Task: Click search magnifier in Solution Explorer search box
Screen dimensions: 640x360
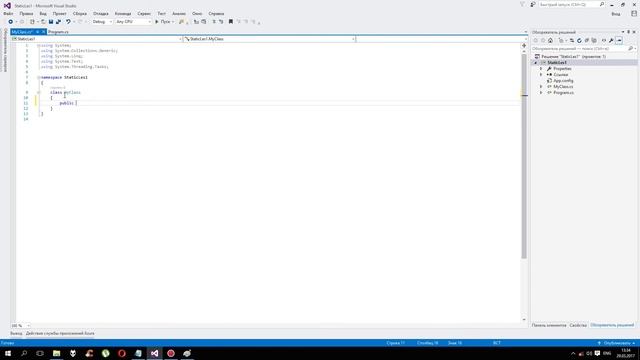Action: tap(630, 49)
